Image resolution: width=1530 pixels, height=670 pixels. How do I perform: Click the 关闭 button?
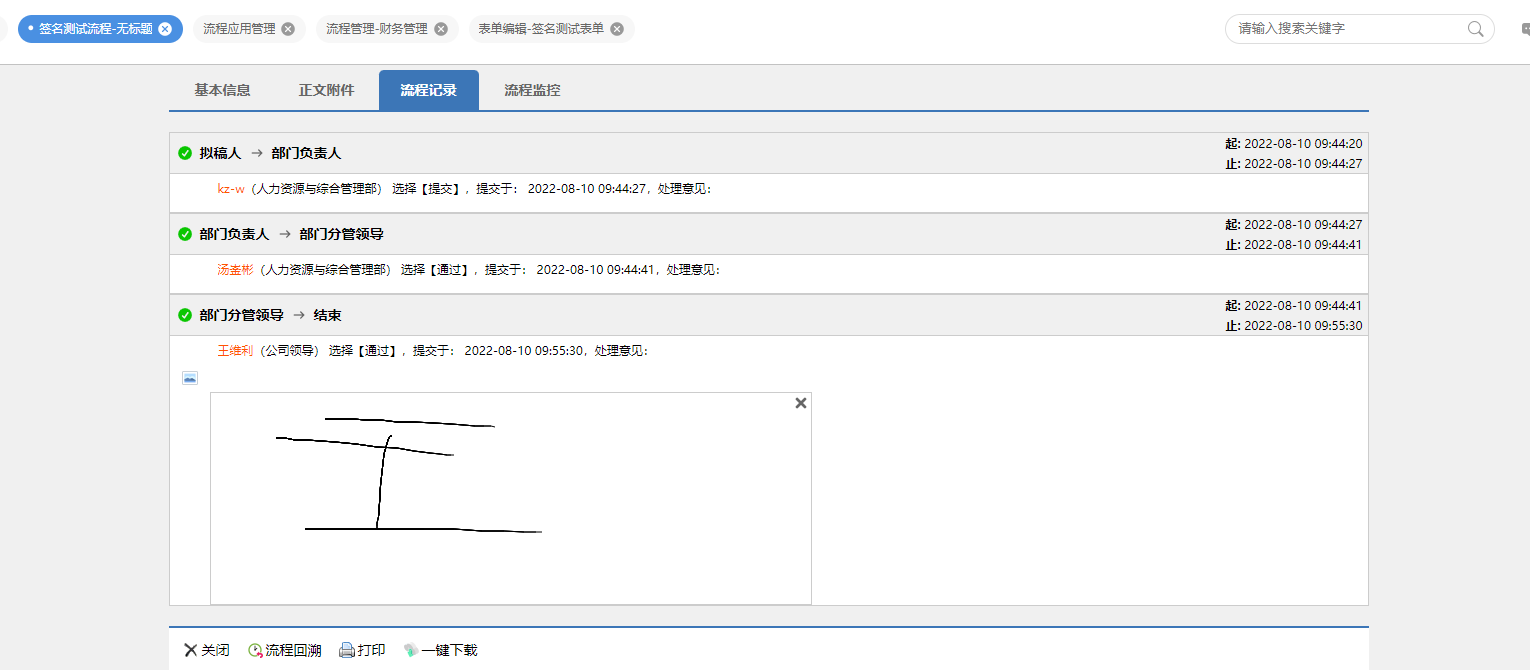[207, 650]
